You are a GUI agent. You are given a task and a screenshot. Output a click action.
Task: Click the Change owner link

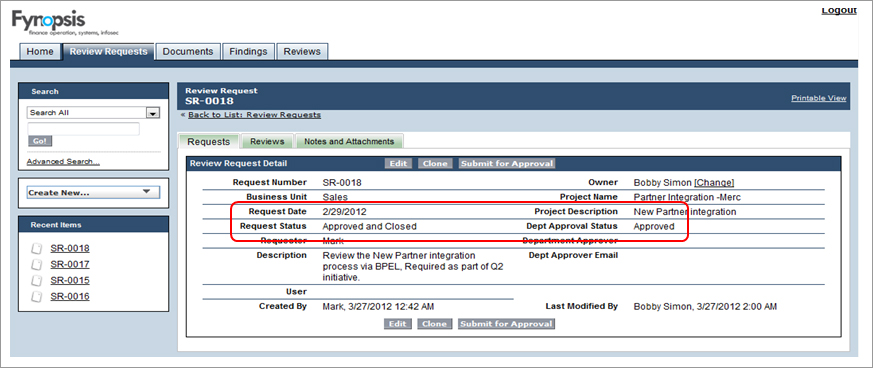coord(714,183)
